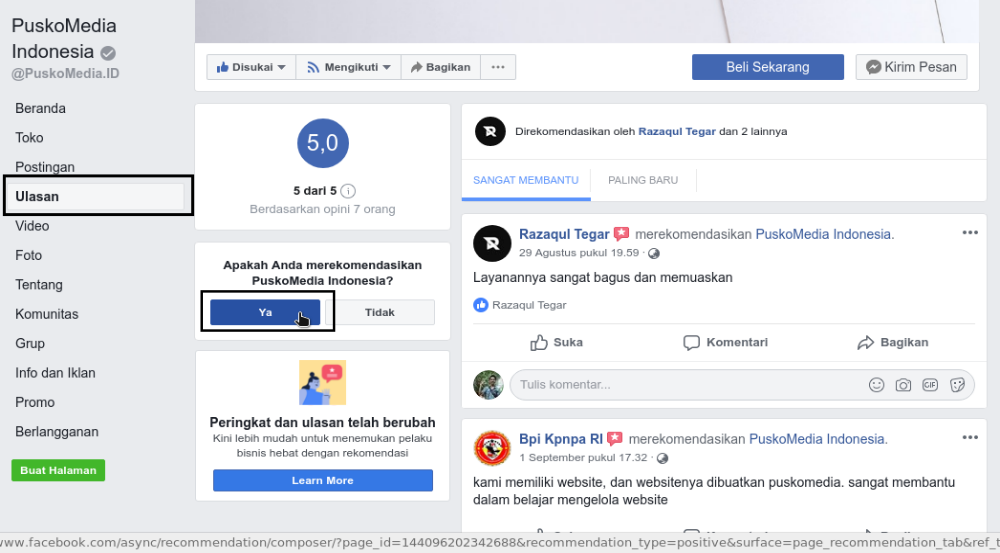Click the recommendation badge next to Razaqul Tegar
This screenshot has height=553, width=1000.
(621, 234)
